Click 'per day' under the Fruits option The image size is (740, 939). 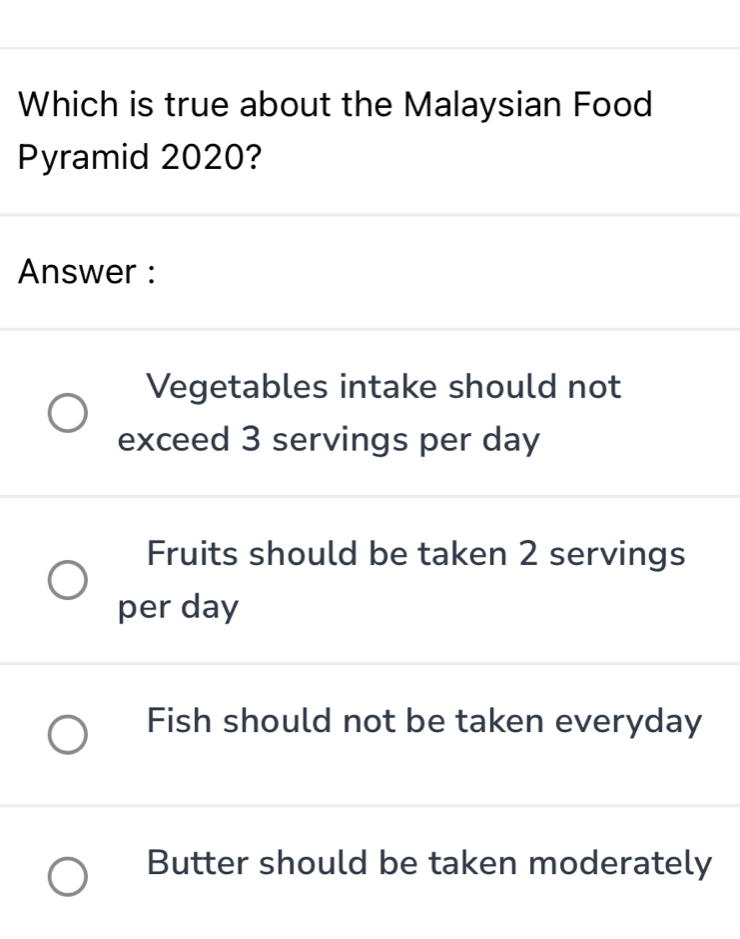[178, 607]
